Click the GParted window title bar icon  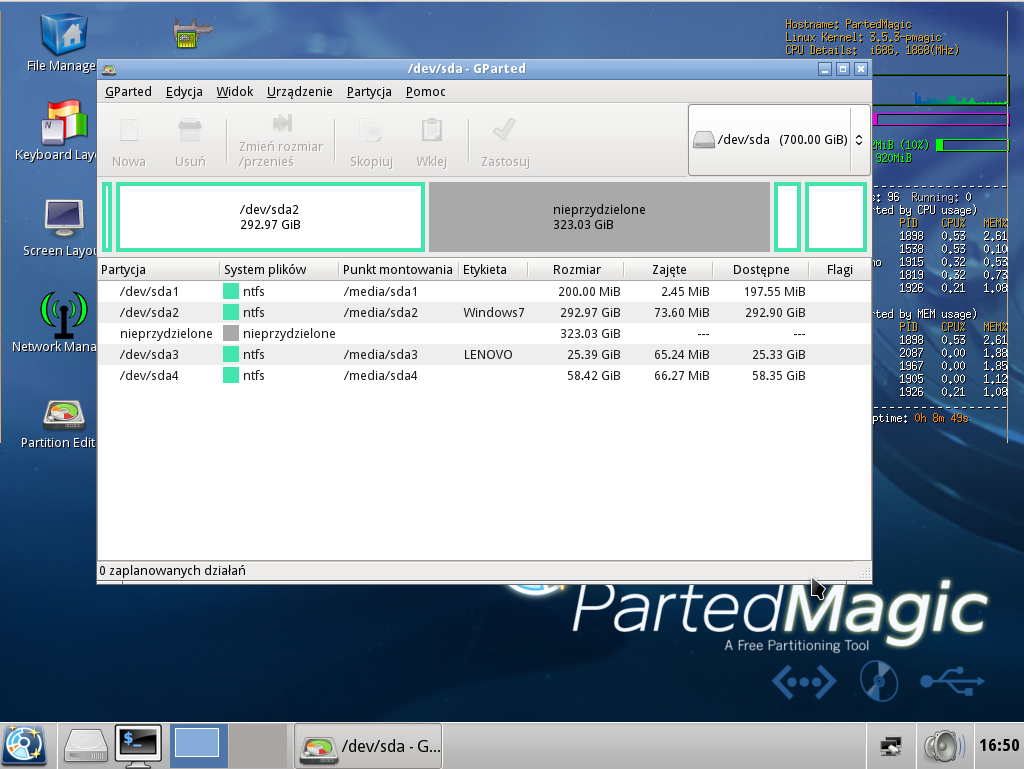109,69
